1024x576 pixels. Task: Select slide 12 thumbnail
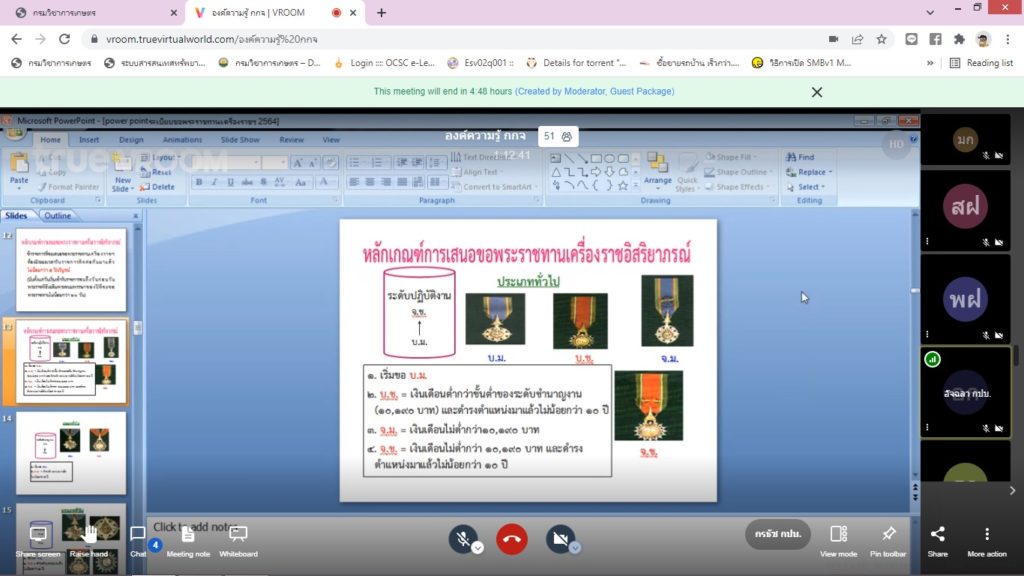point(71,270)
